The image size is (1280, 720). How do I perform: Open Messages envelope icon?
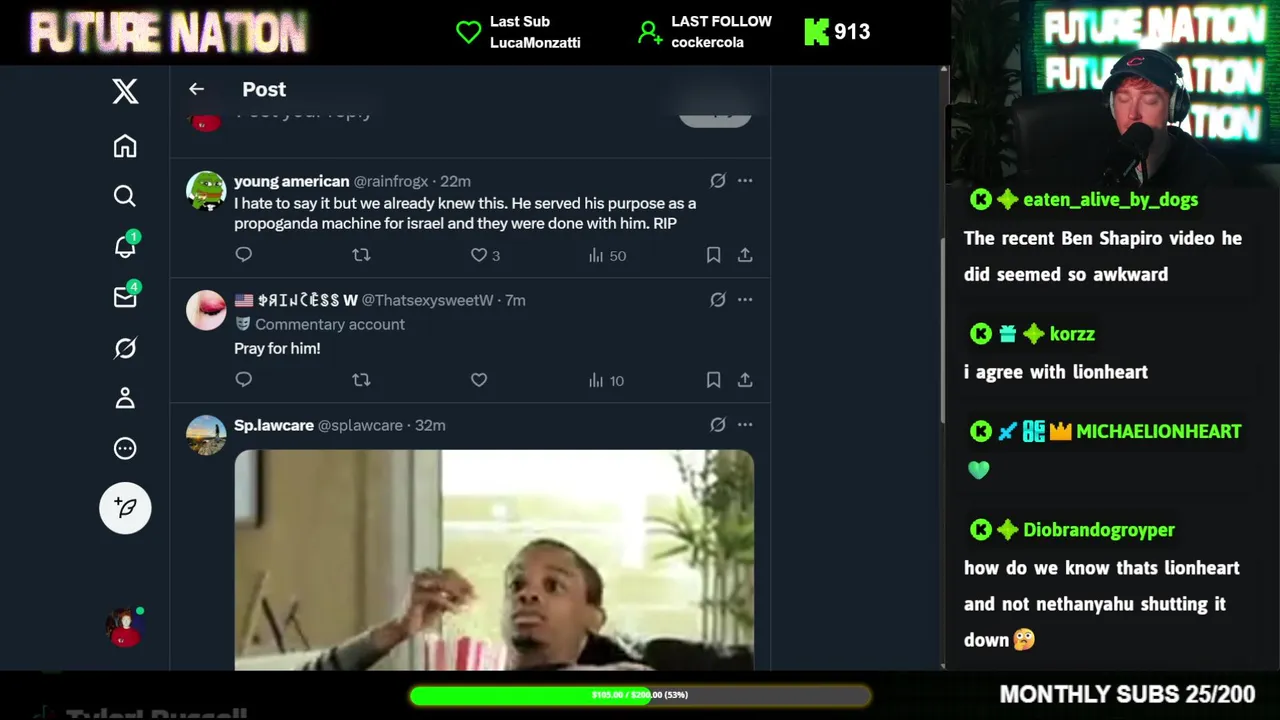pyautogui.click(x=125, y=297)
